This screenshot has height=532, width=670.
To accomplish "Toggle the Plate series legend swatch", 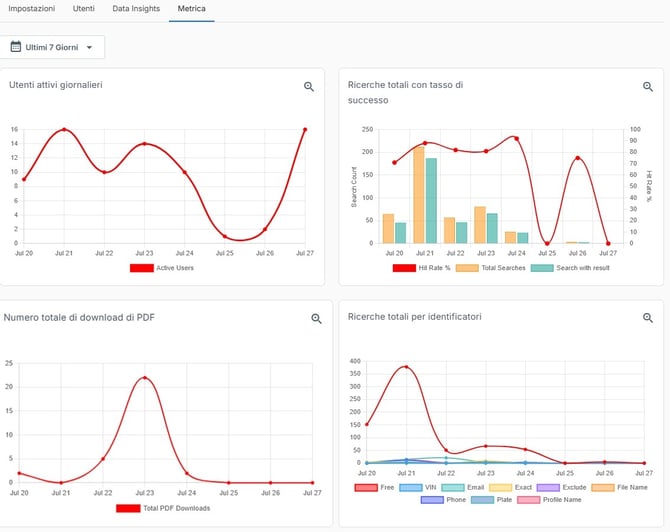I will pos(482,500).
